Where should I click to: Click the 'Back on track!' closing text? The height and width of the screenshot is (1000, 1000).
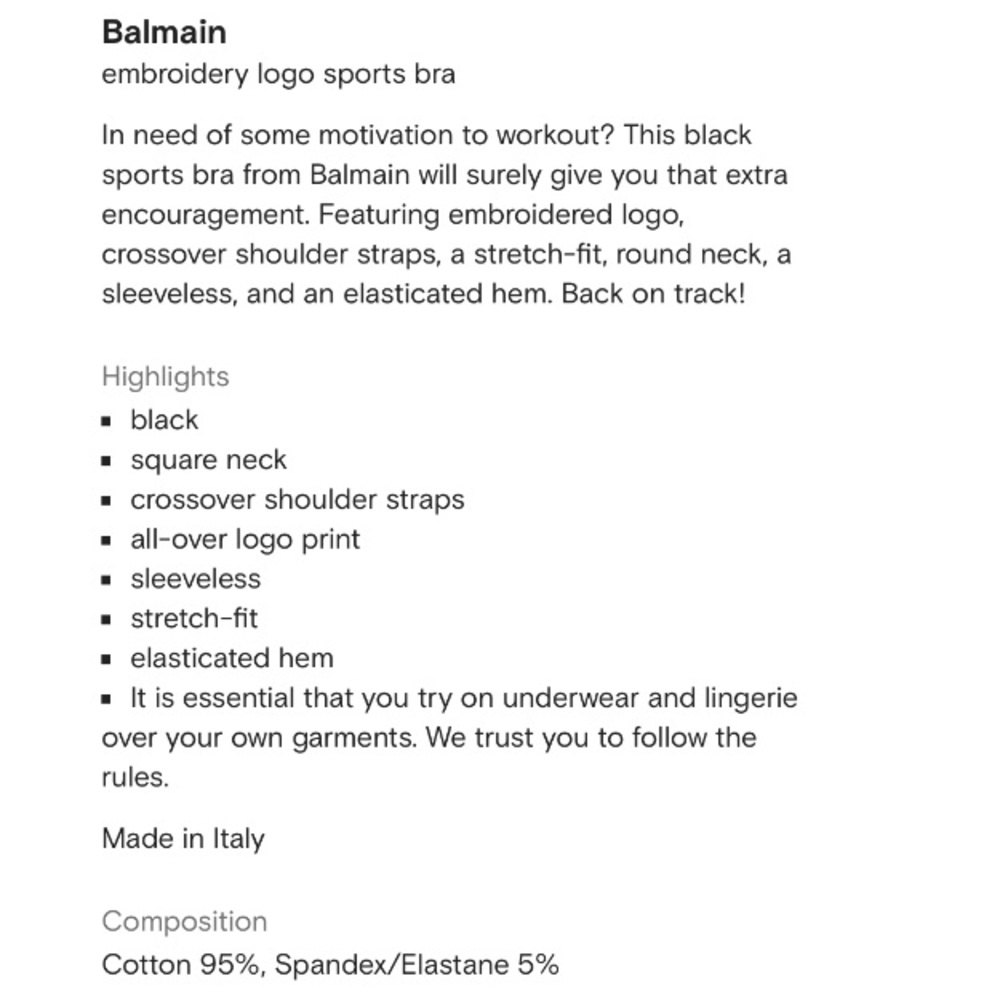tap(653, 294)
